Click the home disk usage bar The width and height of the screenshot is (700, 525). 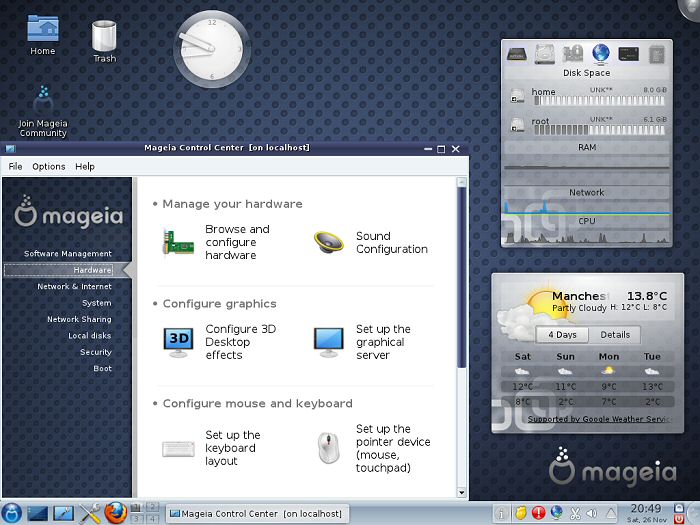600,101
